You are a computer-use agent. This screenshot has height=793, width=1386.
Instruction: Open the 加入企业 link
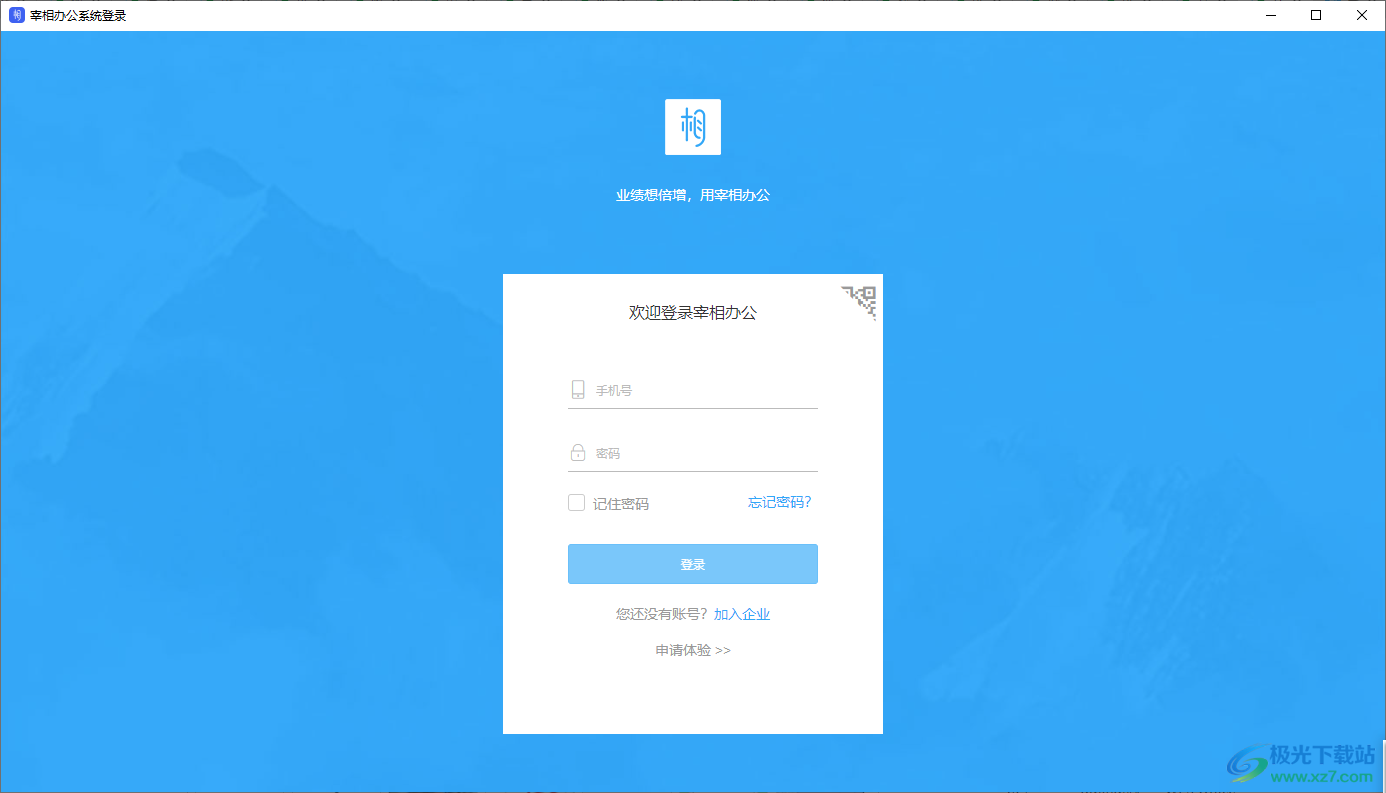[x=742, y=614]
